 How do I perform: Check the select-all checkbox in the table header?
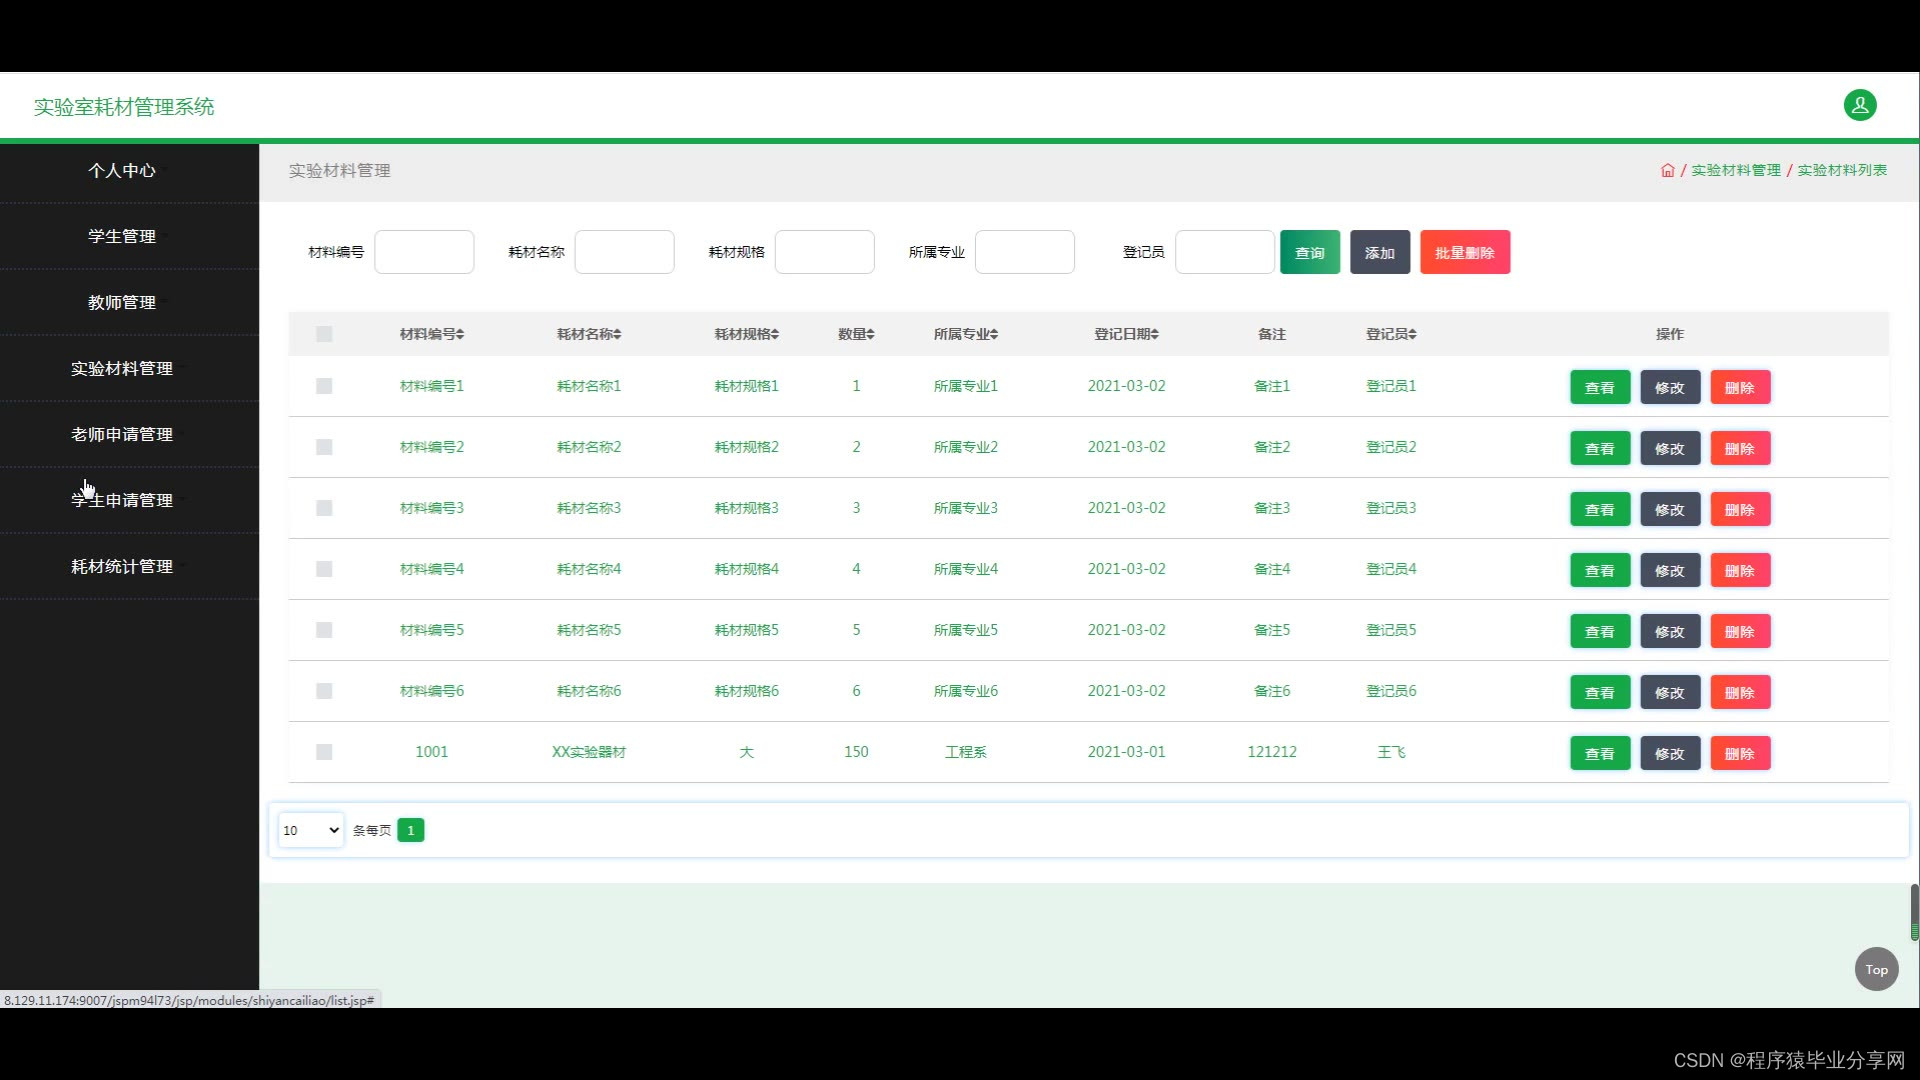324,334
